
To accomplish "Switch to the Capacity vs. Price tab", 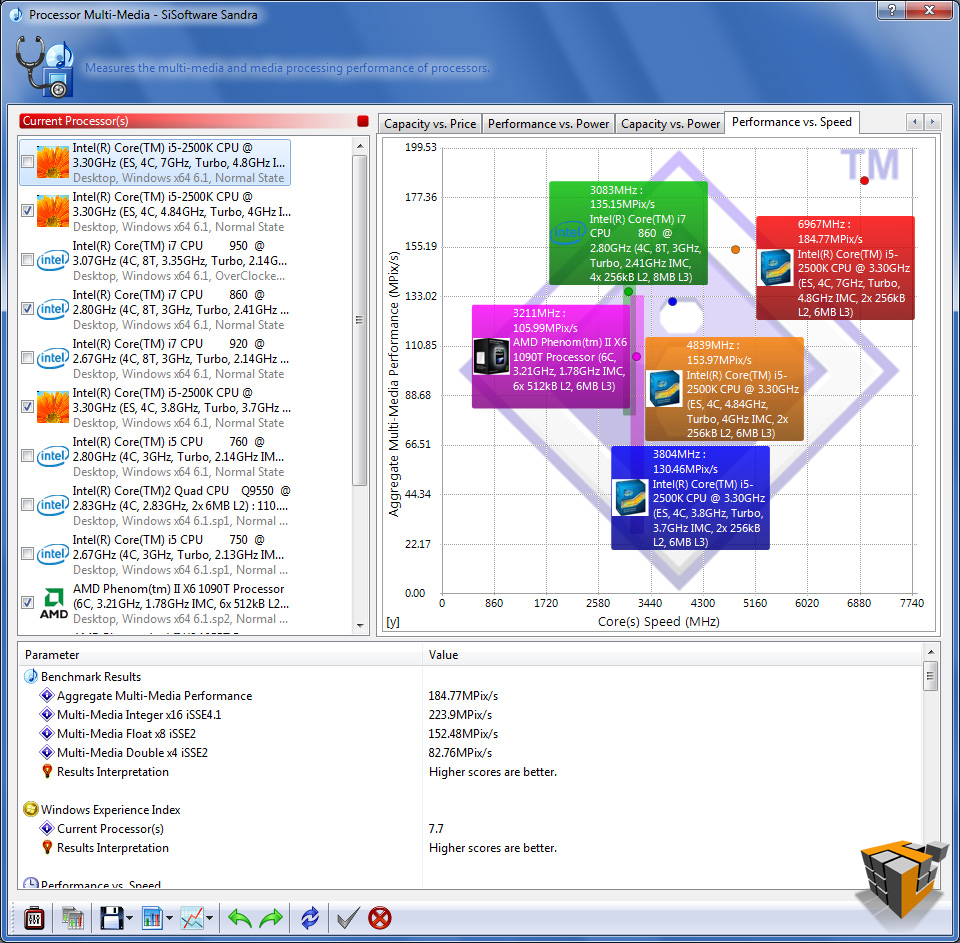I will (430, 124).
